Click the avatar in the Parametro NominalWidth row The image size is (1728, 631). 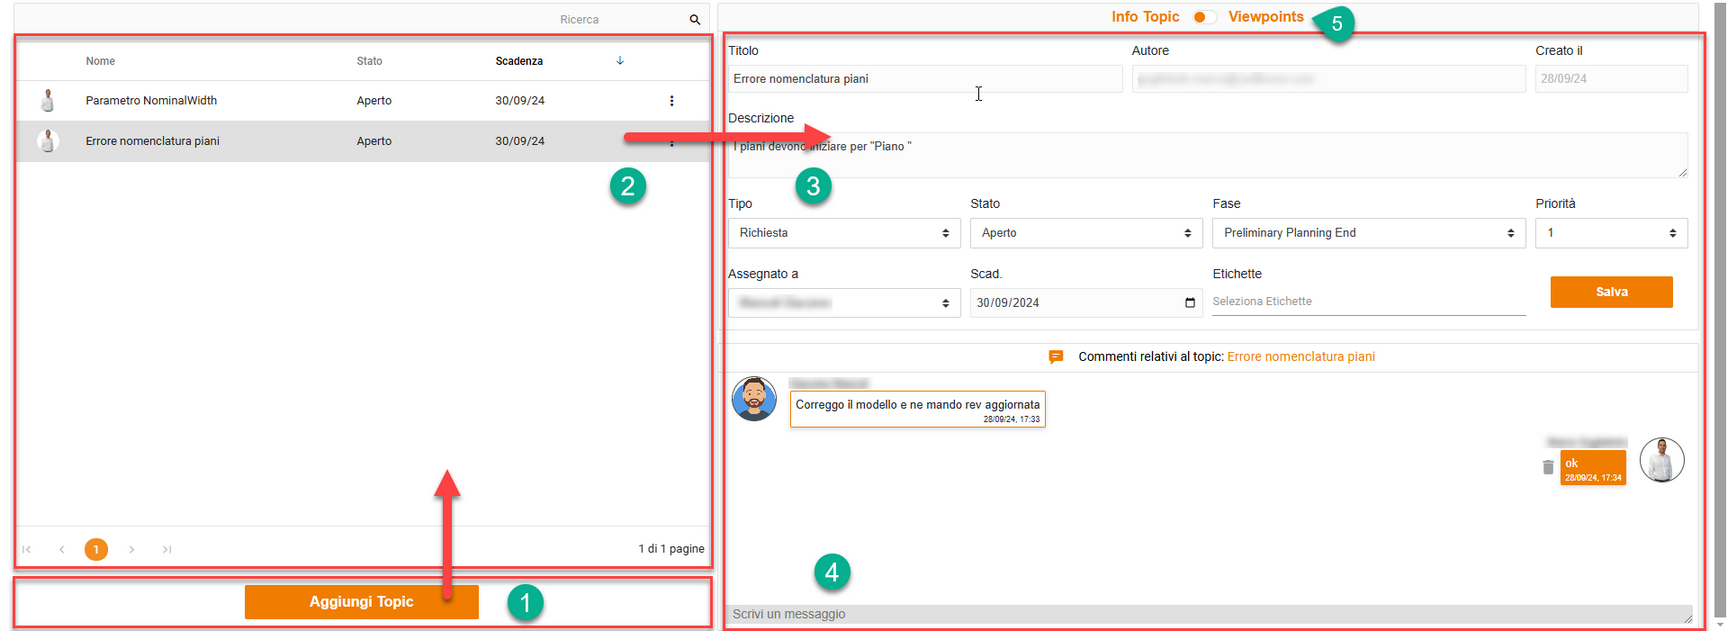point(47,101)
